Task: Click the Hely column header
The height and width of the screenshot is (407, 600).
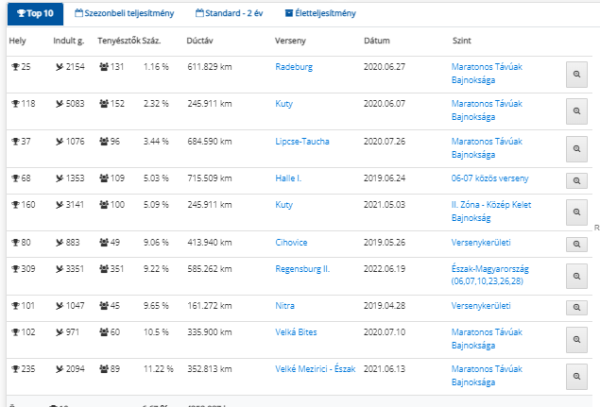Action: point(17,41)
